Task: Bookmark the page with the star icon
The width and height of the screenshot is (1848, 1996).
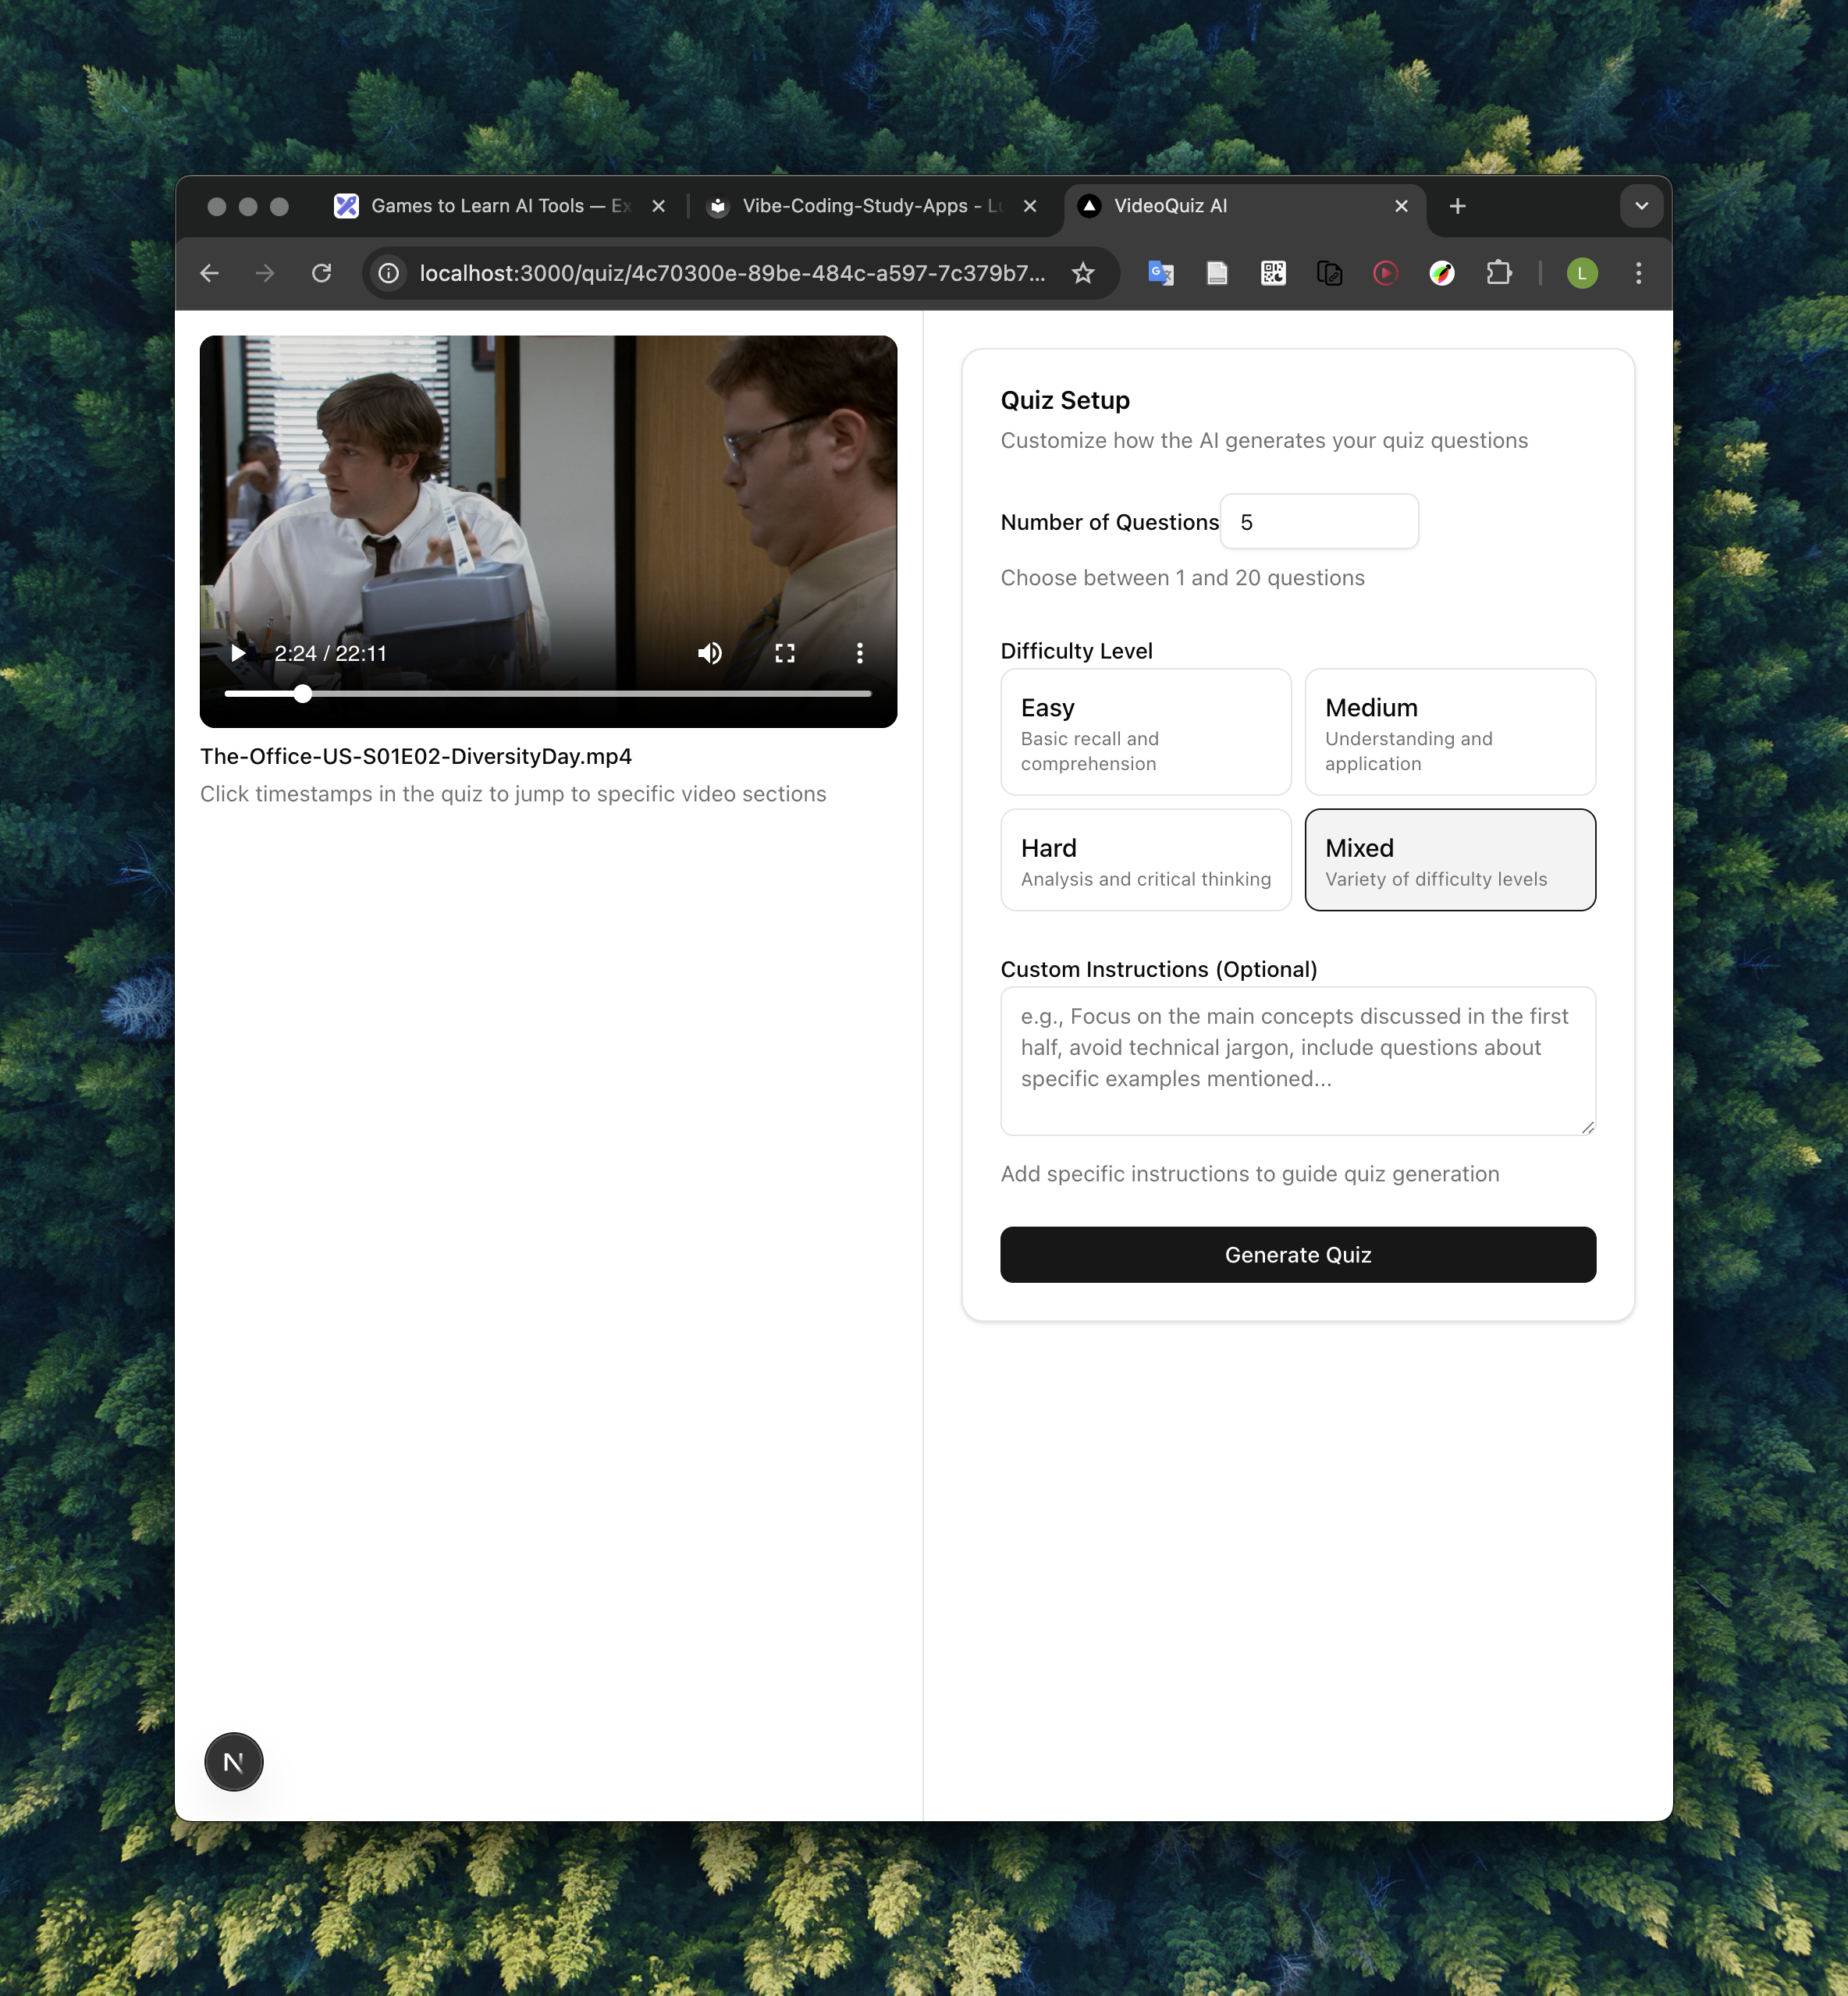Action: coord(1083,272)
